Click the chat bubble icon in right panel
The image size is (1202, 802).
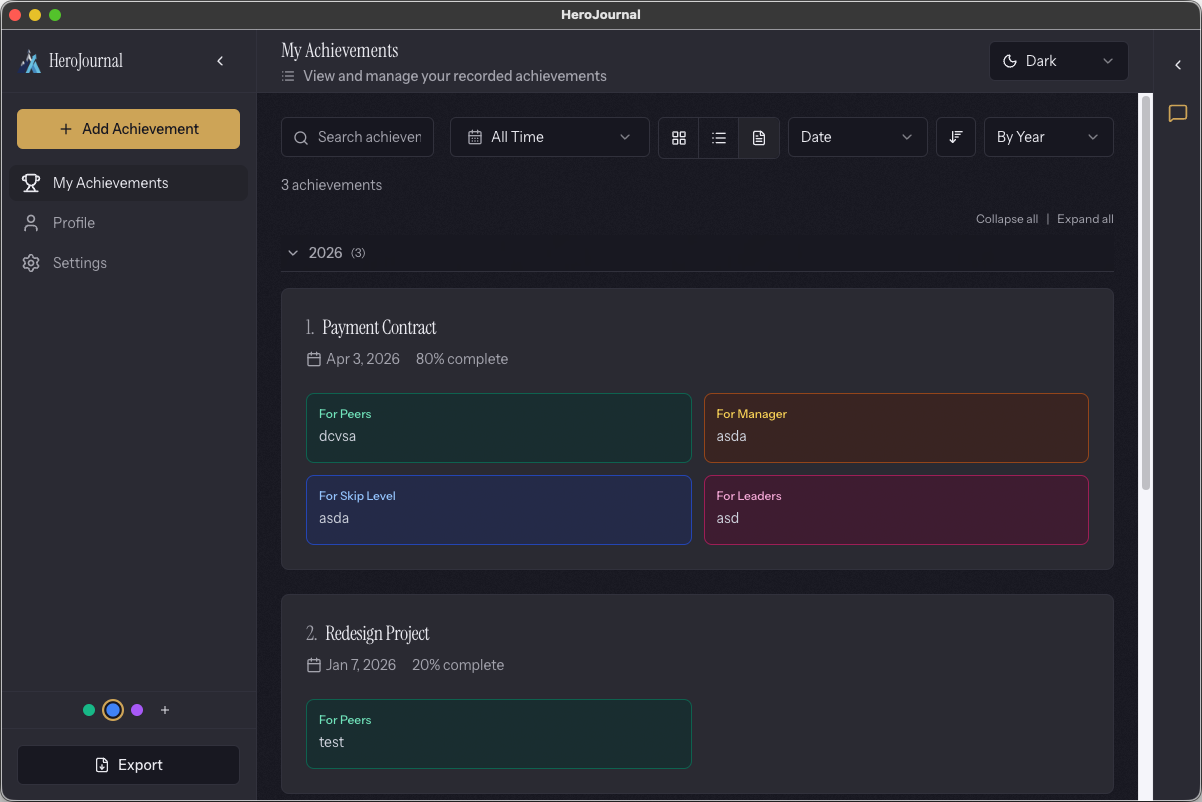click(x=1177, y=113)
